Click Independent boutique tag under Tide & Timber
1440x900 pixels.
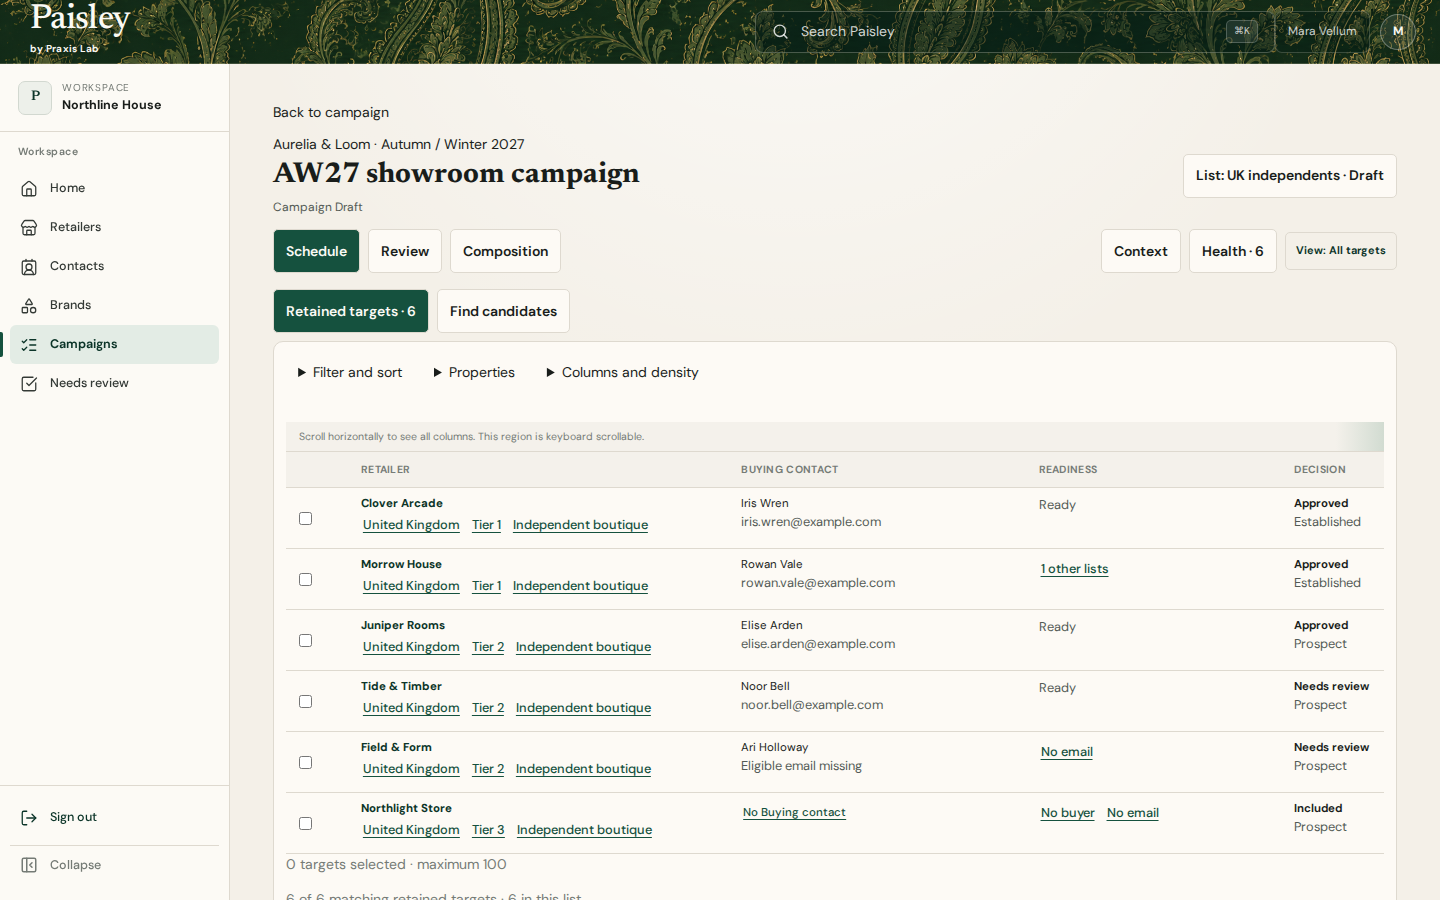583,708
